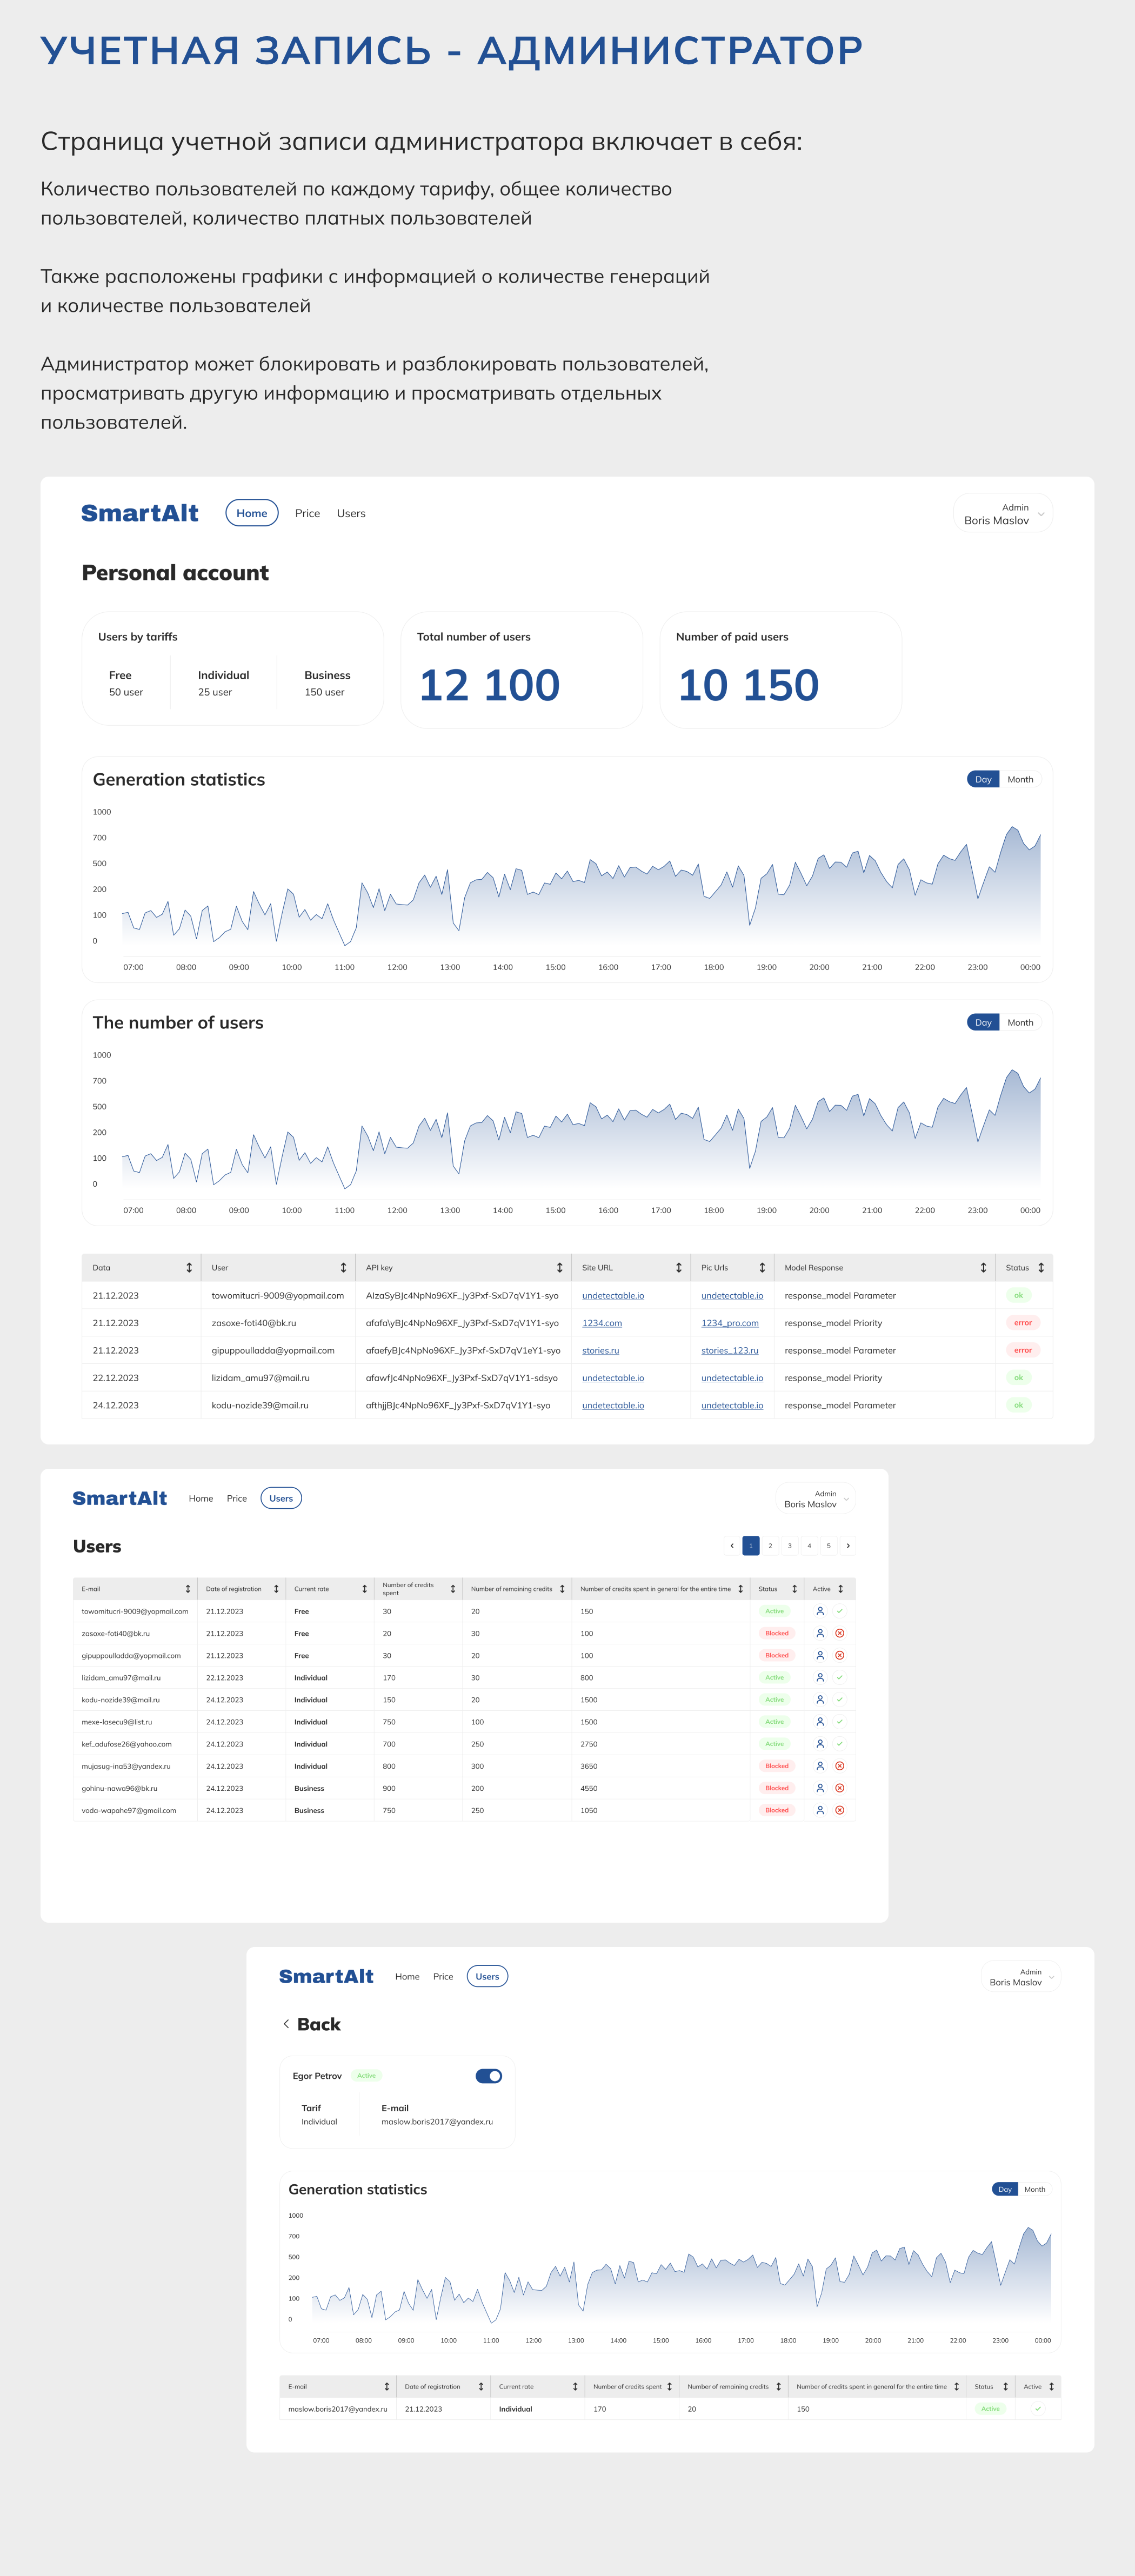Open user profile icon for towomitucri-9009@yopmail.com
The image size is (1135, 2576).
point(820,1611)
